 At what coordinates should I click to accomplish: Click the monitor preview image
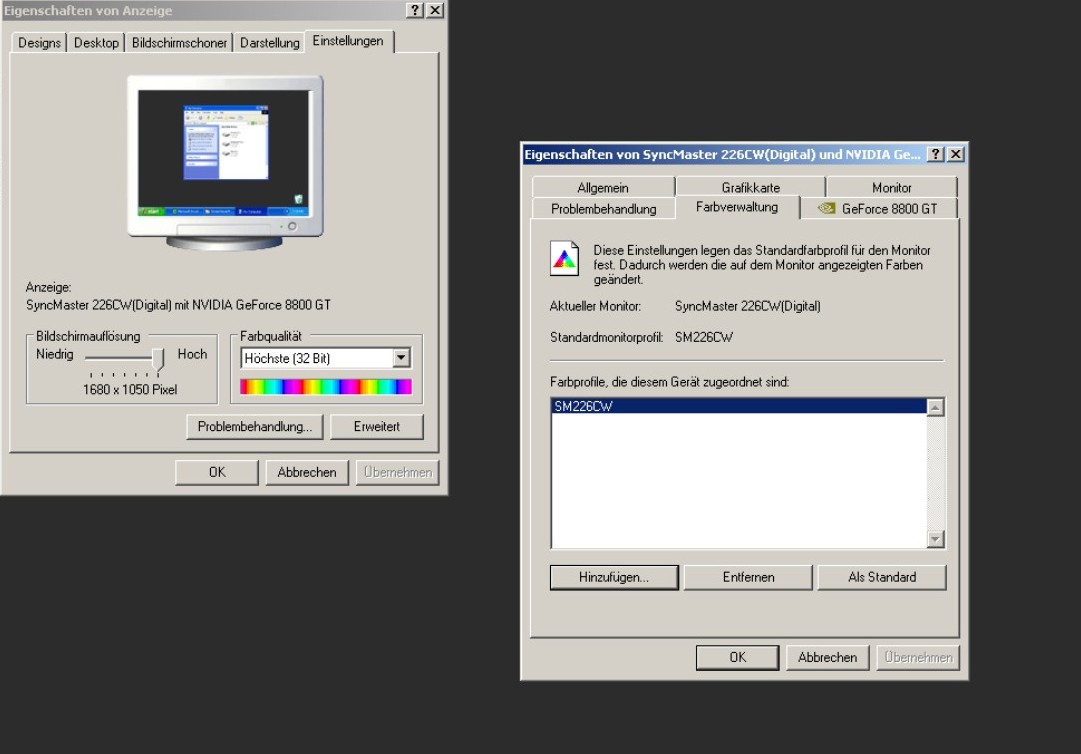[x=225, y=160]
